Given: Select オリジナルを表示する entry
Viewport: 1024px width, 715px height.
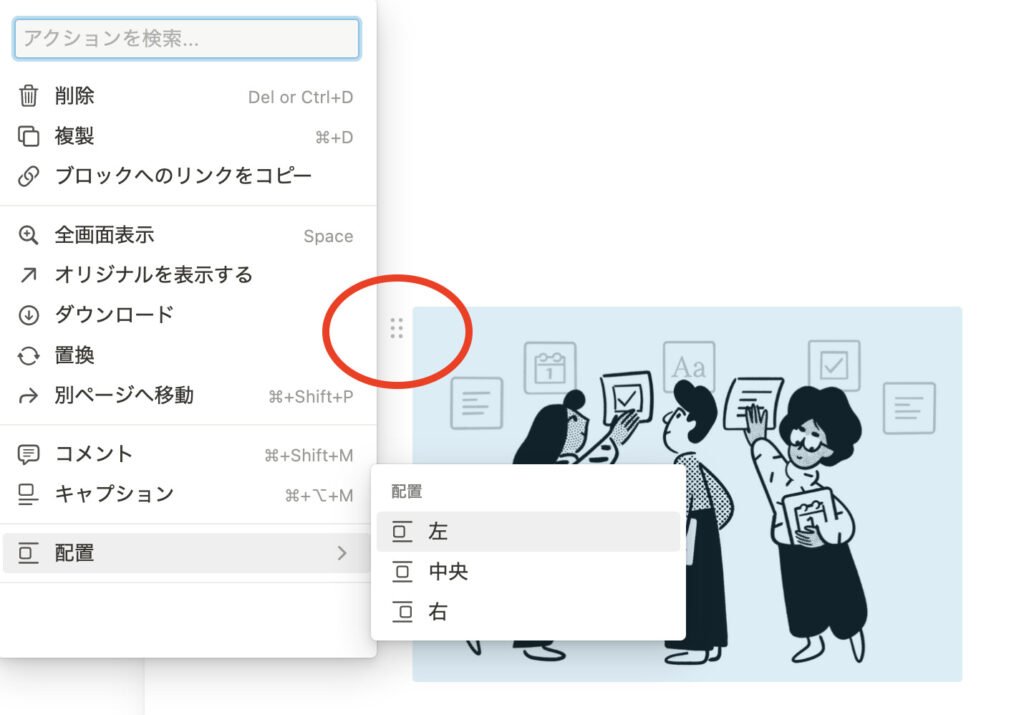Looking at the screenshot, I should [x=187, y=275].
